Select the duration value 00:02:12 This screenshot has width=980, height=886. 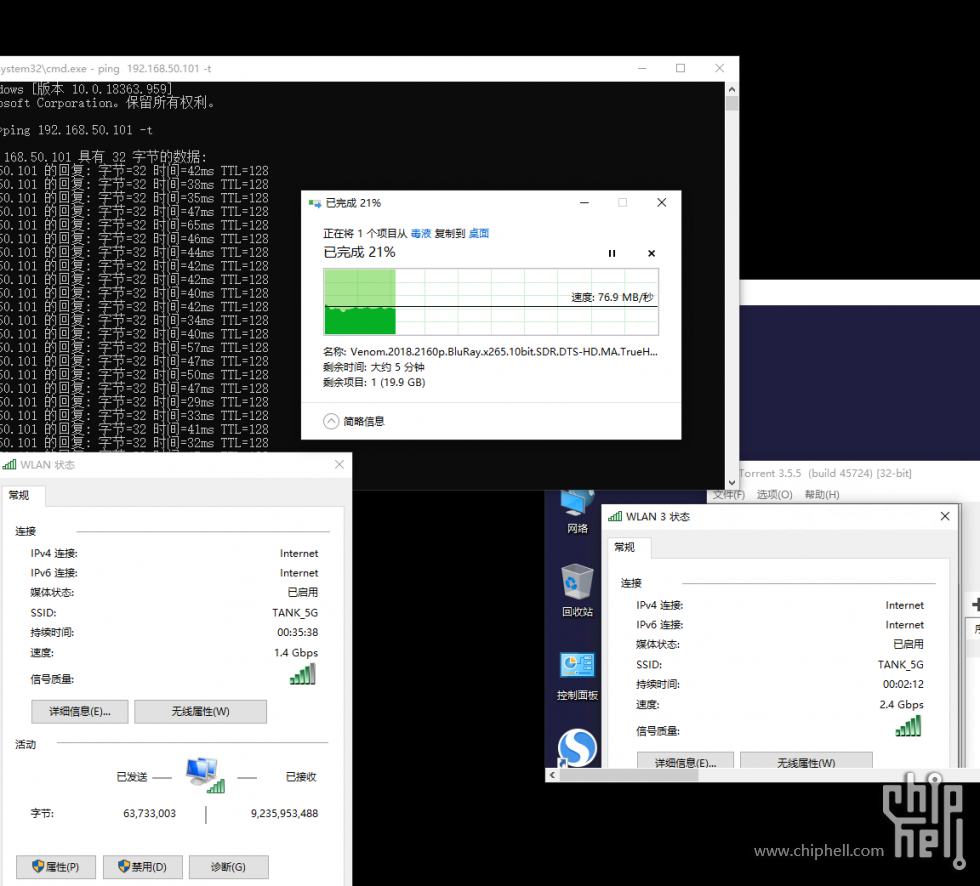click(x=903, y=684)
